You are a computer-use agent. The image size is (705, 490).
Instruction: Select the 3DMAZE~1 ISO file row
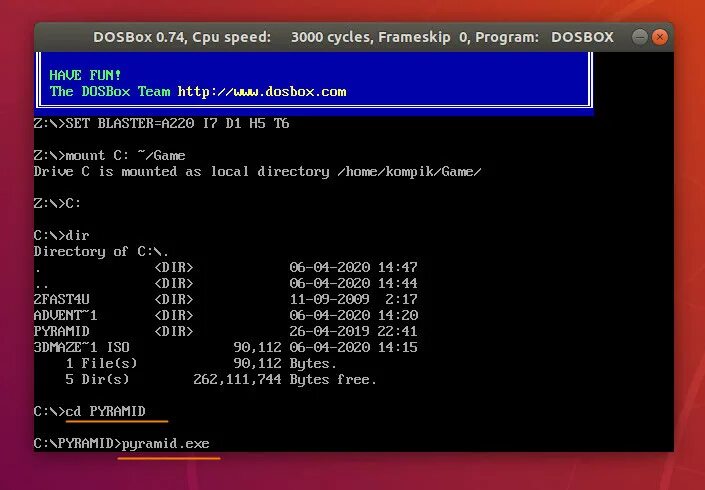point(226,347)
